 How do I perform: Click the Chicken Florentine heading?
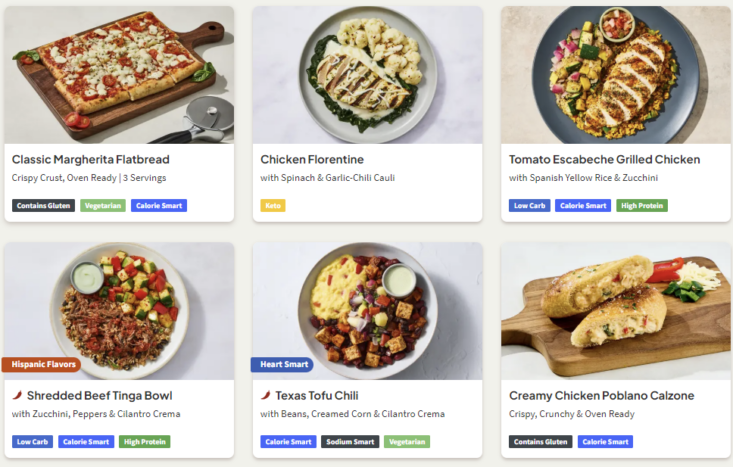(312, 159)
